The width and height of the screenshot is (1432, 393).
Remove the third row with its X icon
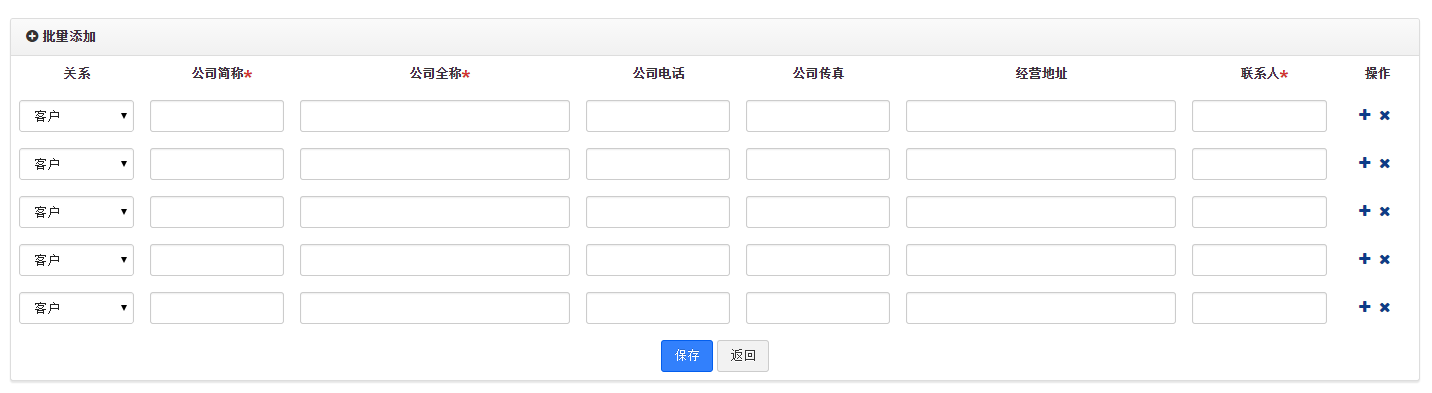1385,212
